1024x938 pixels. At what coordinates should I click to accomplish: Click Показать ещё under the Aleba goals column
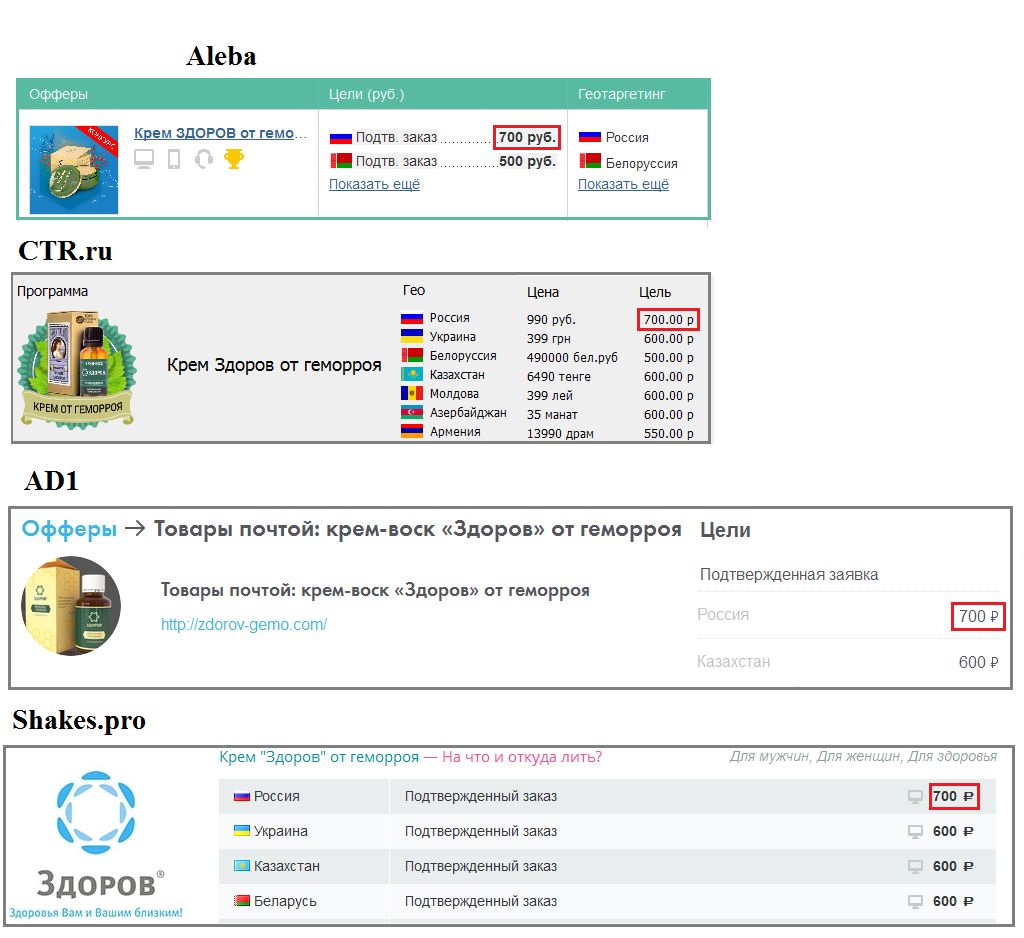point(374,184)
